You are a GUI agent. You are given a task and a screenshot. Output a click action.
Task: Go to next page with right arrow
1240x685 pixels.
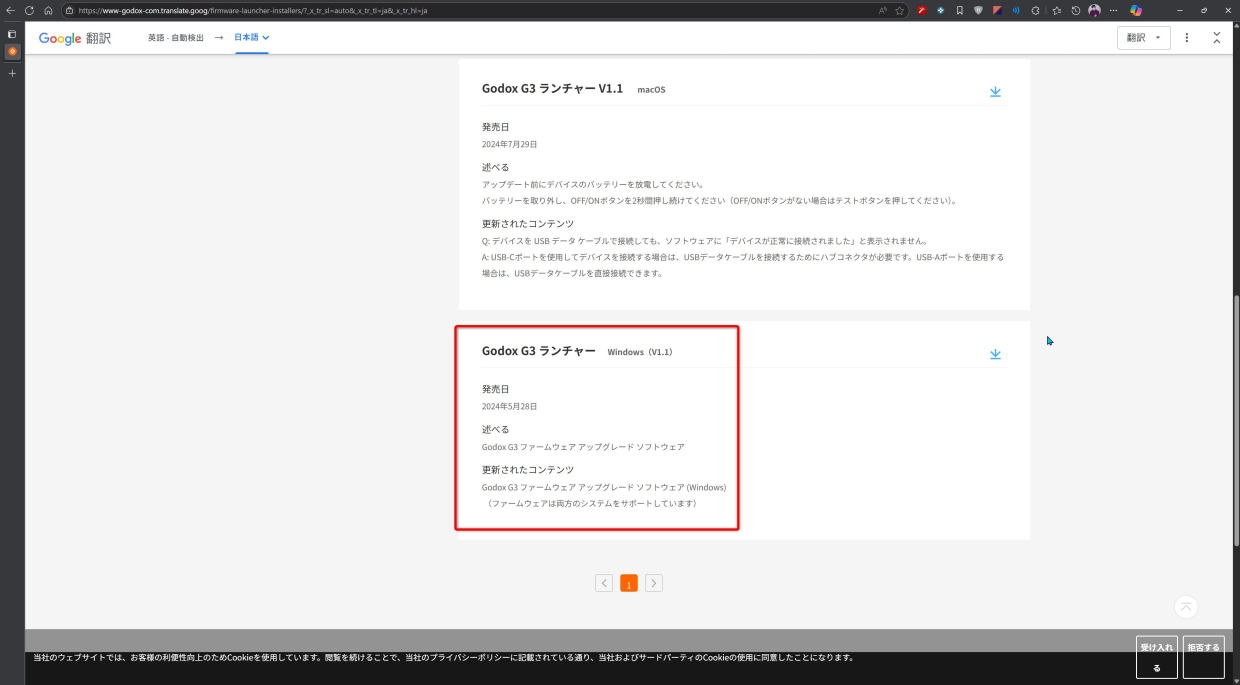click(654, 583)
